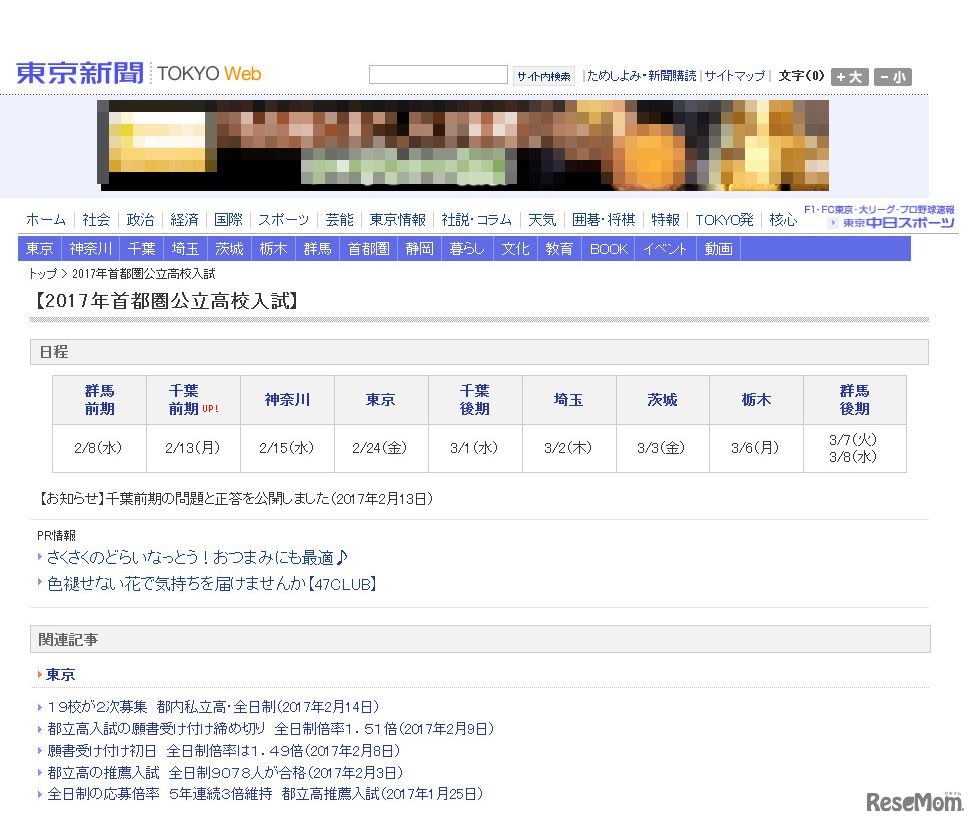Switch to the 東京 region tab
This screenshot has height=825, width=977.
[x=39, y=249]
